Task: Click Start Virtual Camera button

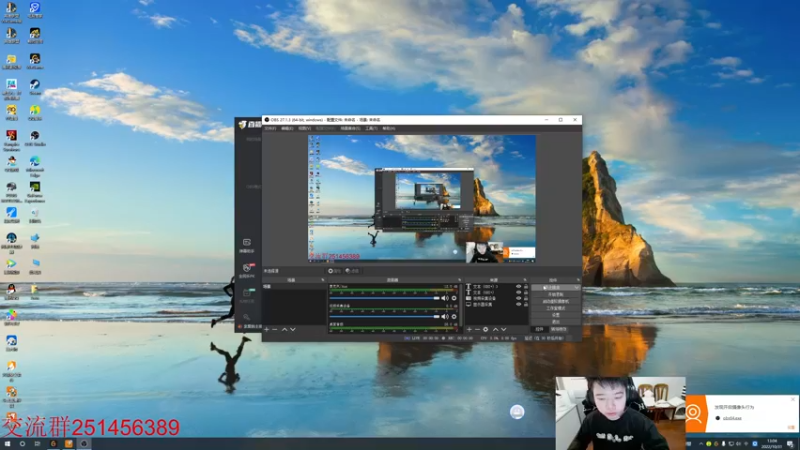Action: pyautogui.click(x=556, y=302)
